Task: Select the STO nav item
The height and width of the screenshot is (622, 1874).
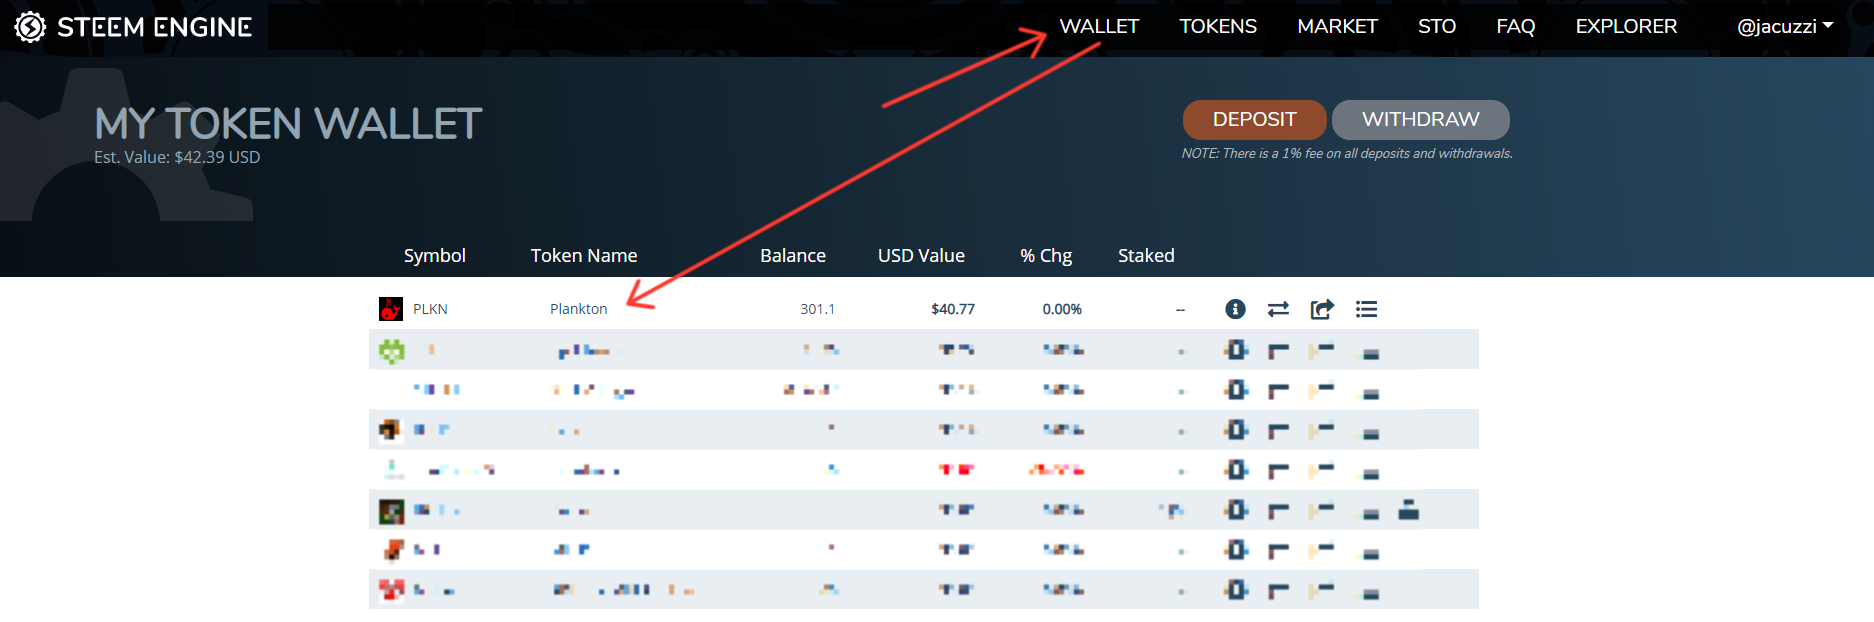Action: (x=1437, y=27)
